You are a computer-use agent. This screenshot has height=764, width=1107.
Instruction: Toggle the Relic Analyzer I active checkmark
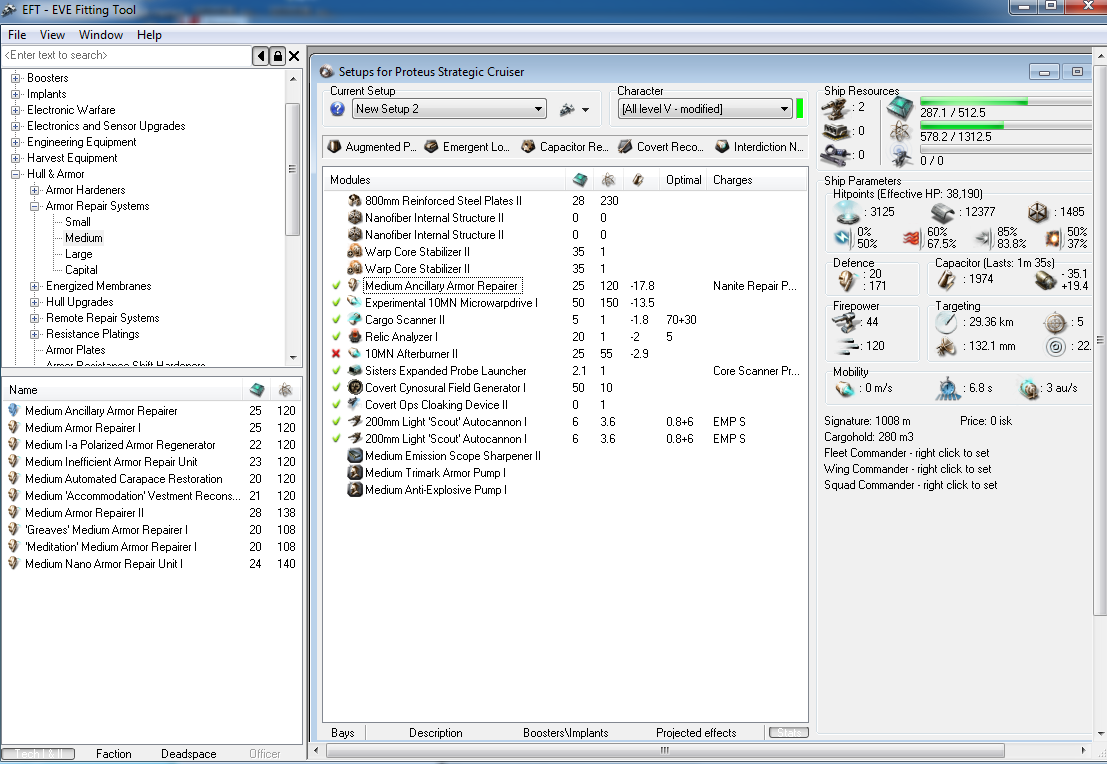click(x=336, y=336)
